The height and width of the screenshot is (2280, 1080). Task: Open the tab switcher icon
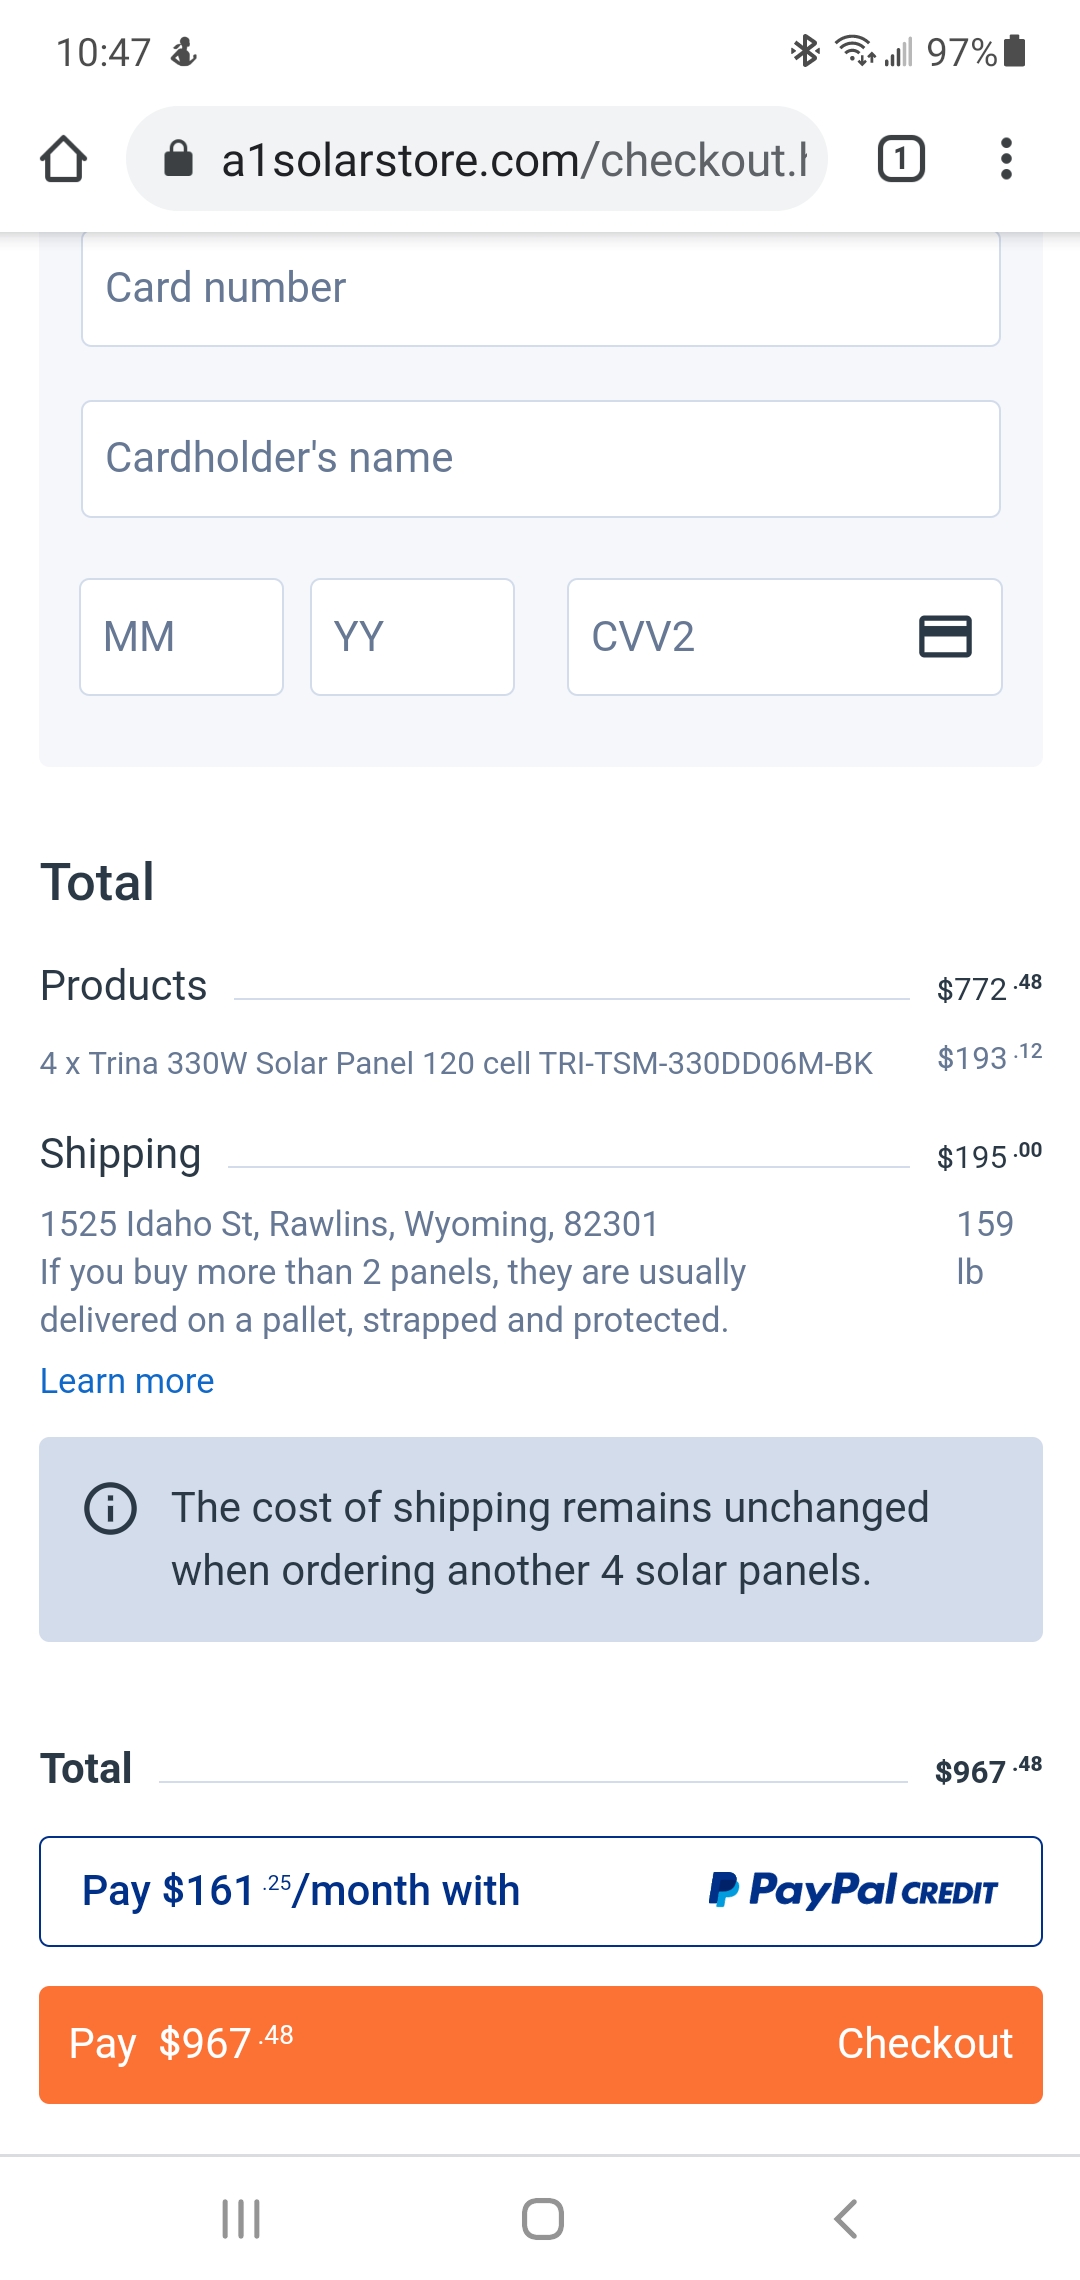901,159
